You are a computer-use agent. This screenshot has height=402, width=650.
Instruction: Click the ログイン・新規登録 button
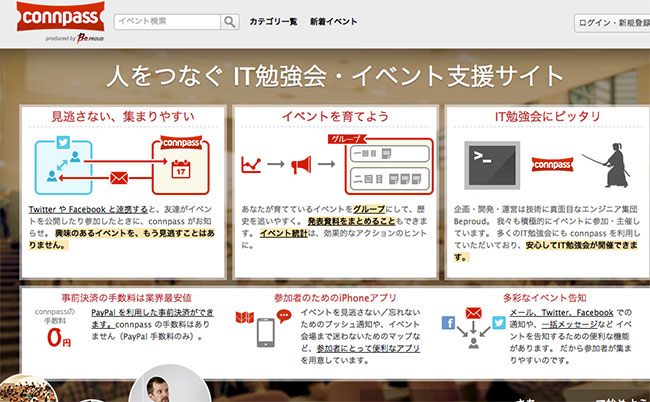613,23
